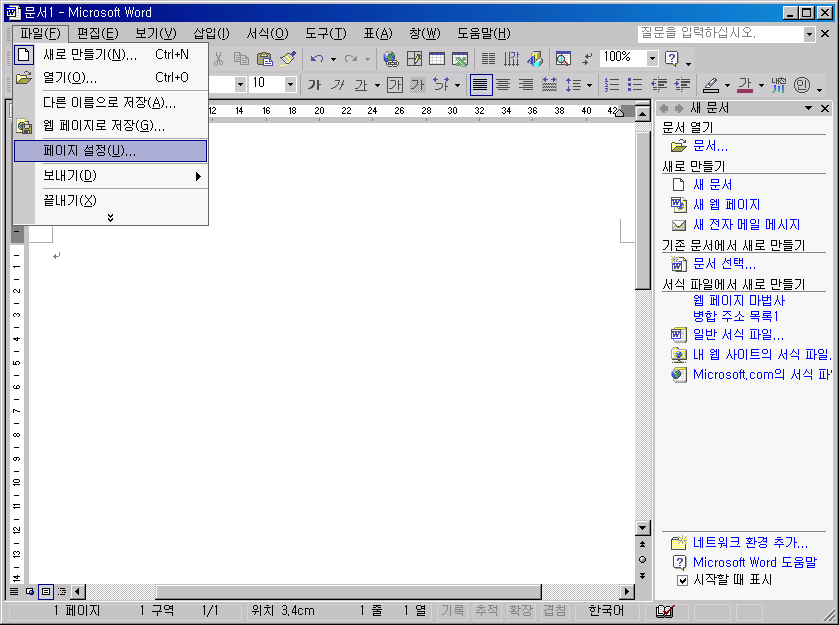The width and height of the screenshot is (839, 625).
Task: Click the 새 문서 link in task pane
Action: coord(712,185)
